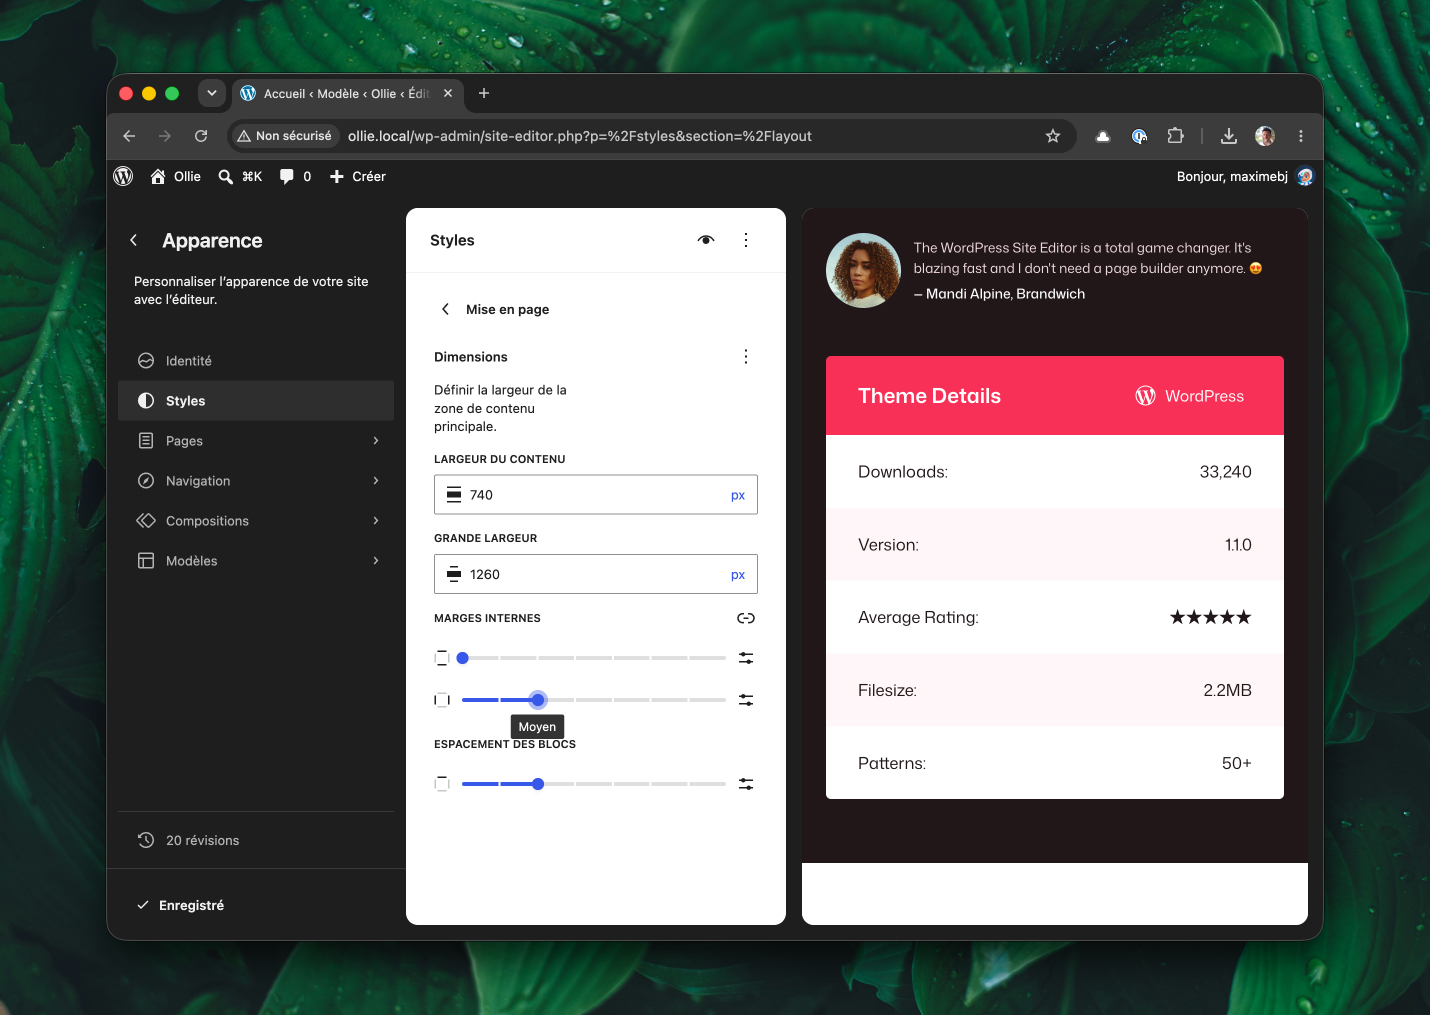Open Styles panel more options menu
The height and width of the screenshot is (1015, 1430).
click(x=746, y=240)
